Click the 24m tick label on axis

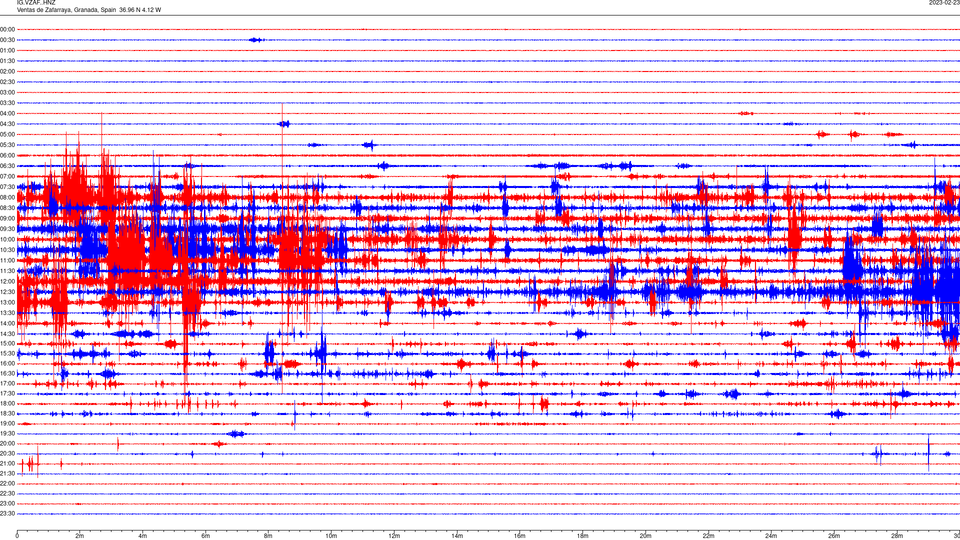(x=771, y=536)
